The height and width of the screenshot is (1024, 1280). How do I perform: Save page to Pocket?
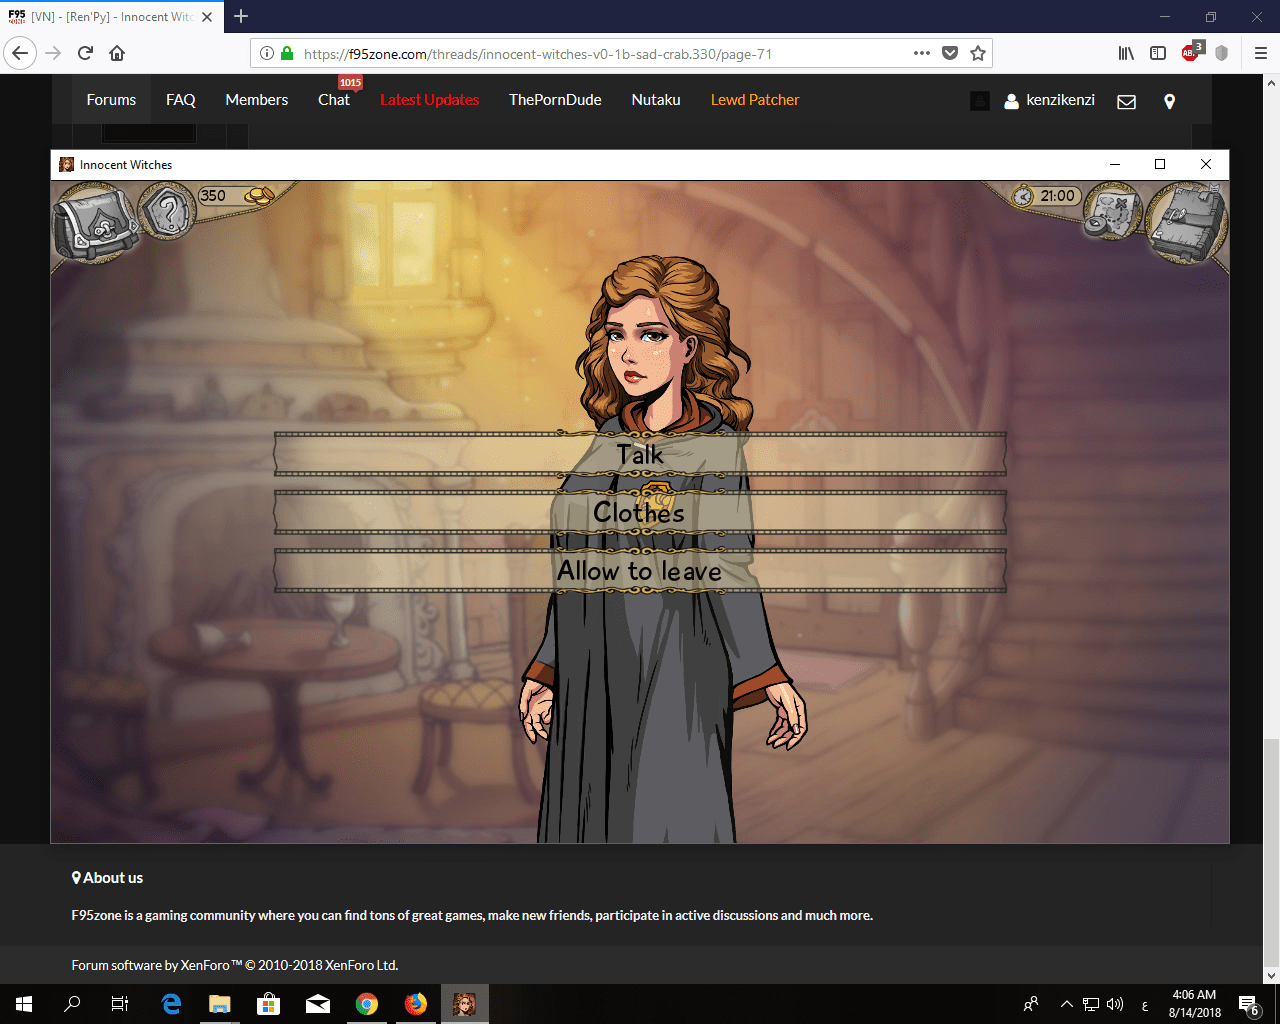[950, 54]
